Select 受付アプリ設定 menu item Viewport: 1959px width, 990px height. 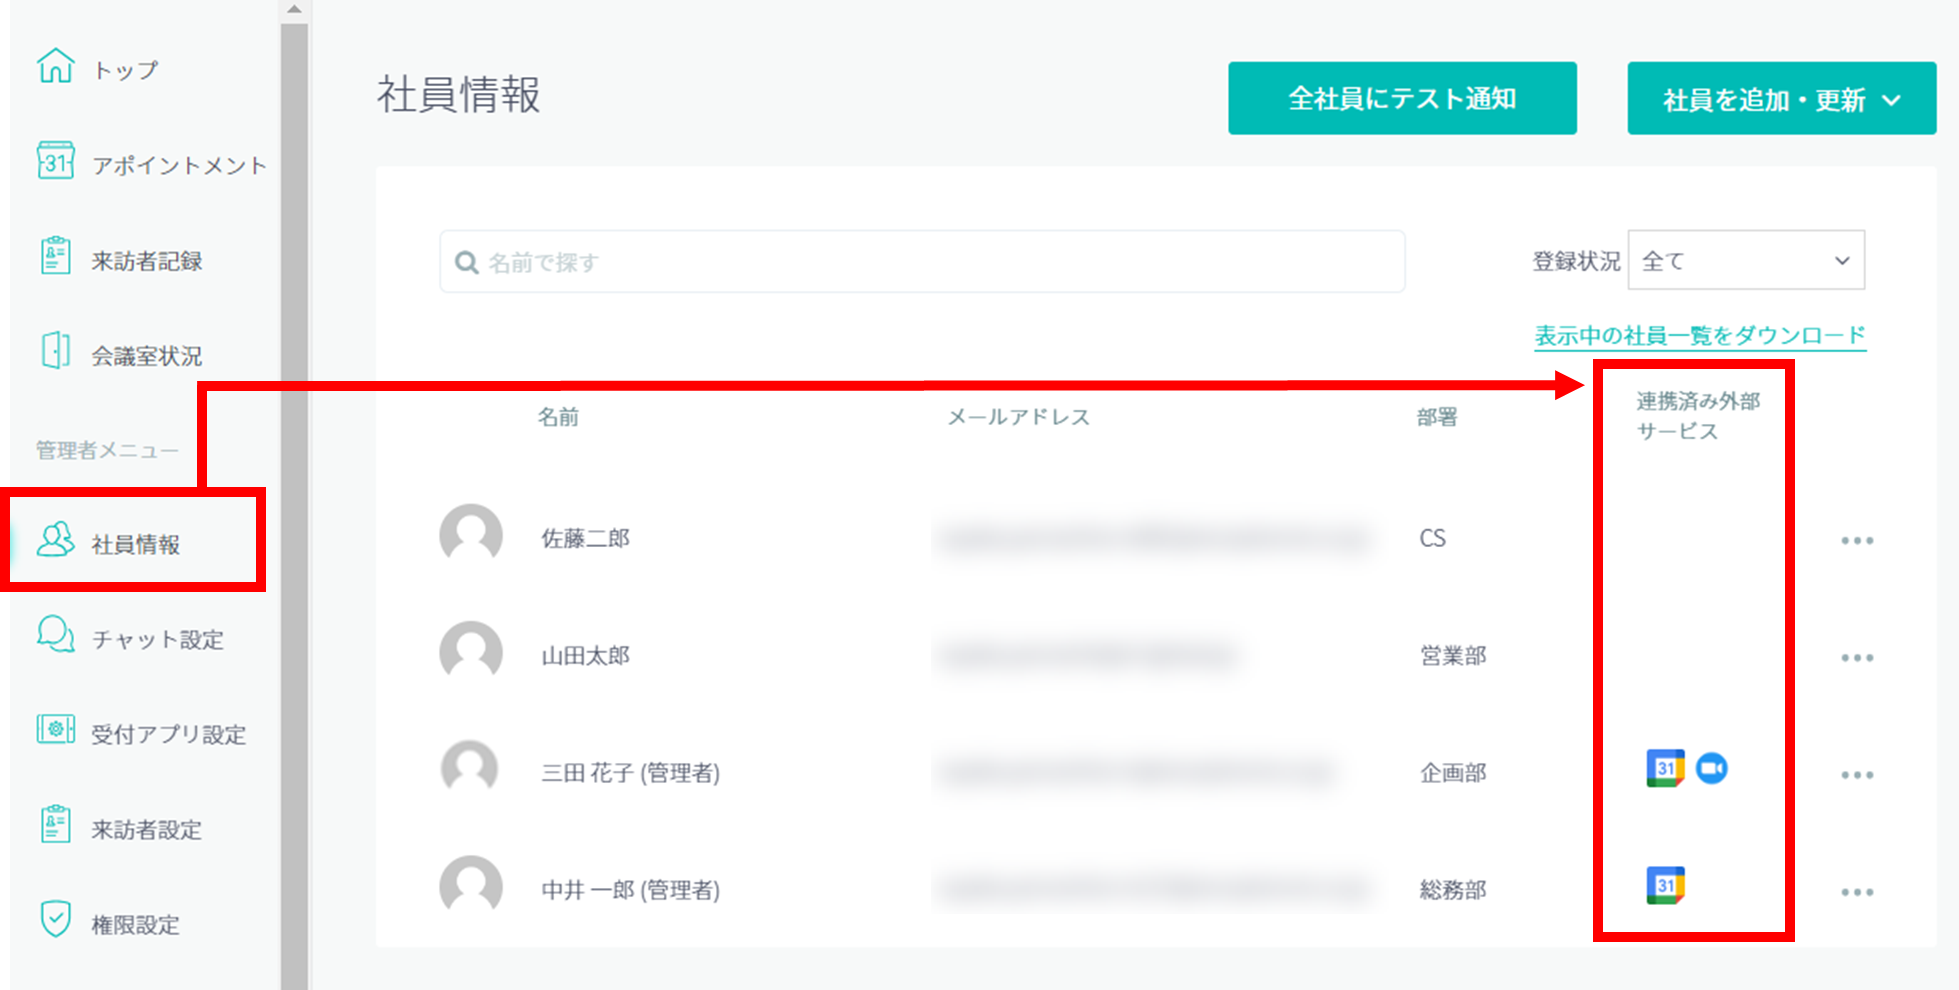(168, 734)
